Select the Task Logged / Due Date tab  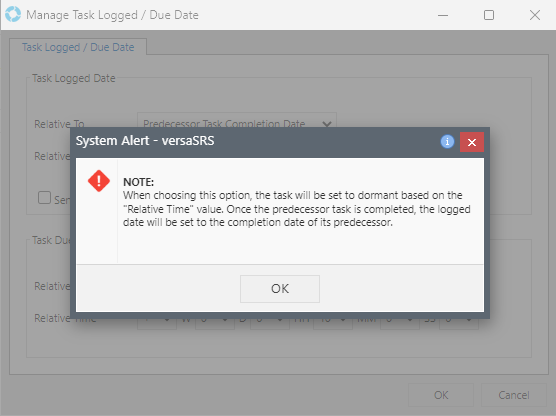click(78, 47)
